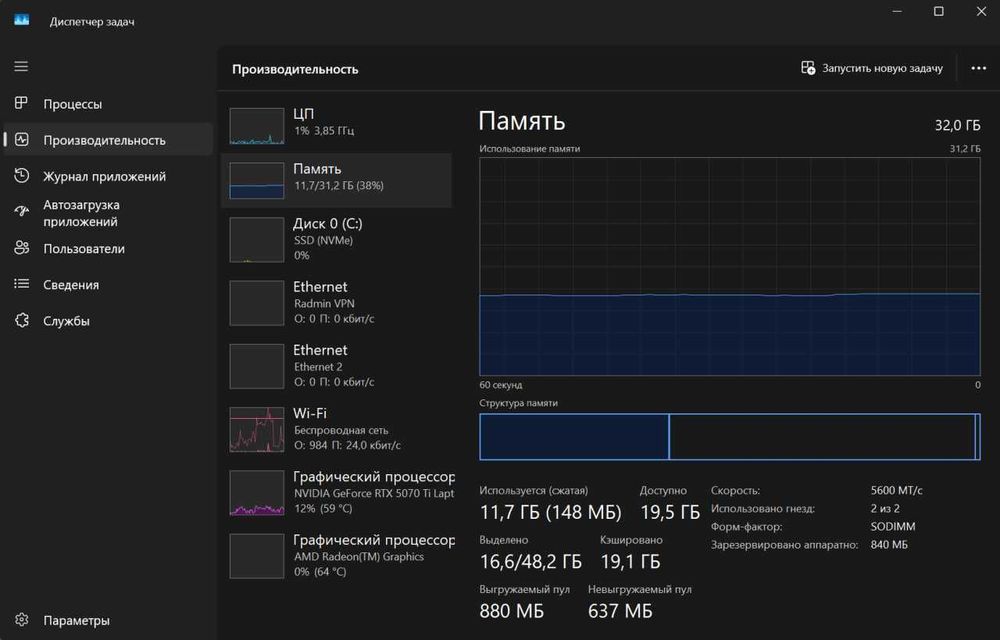Click the 32,0 ГБ total memory value
The image size is (1000, 640).
pos(957,125)
